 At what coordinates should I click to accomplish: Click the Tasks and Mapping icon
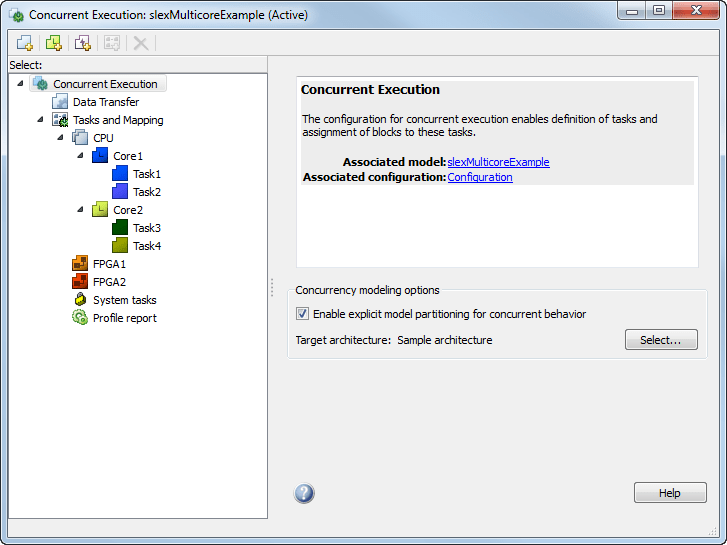[60, 120]
